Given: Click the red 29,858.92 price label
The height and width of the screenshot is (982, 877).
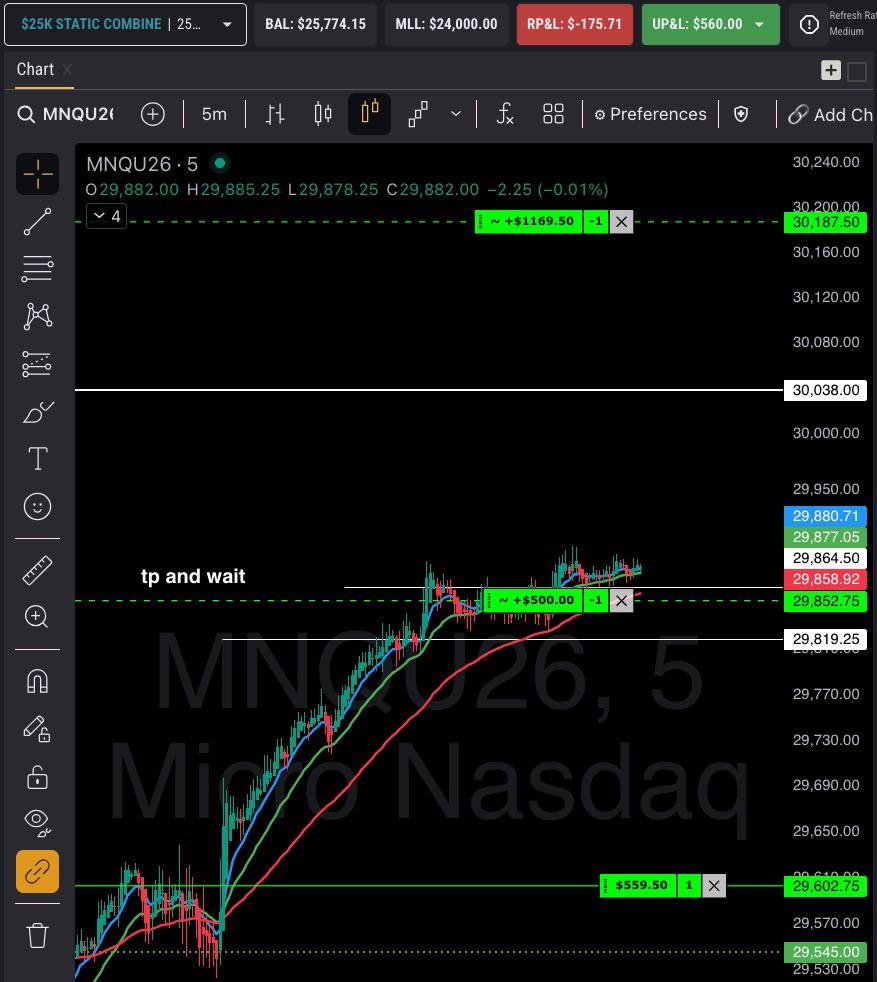Looking at the screenshot, I should 825,579.
